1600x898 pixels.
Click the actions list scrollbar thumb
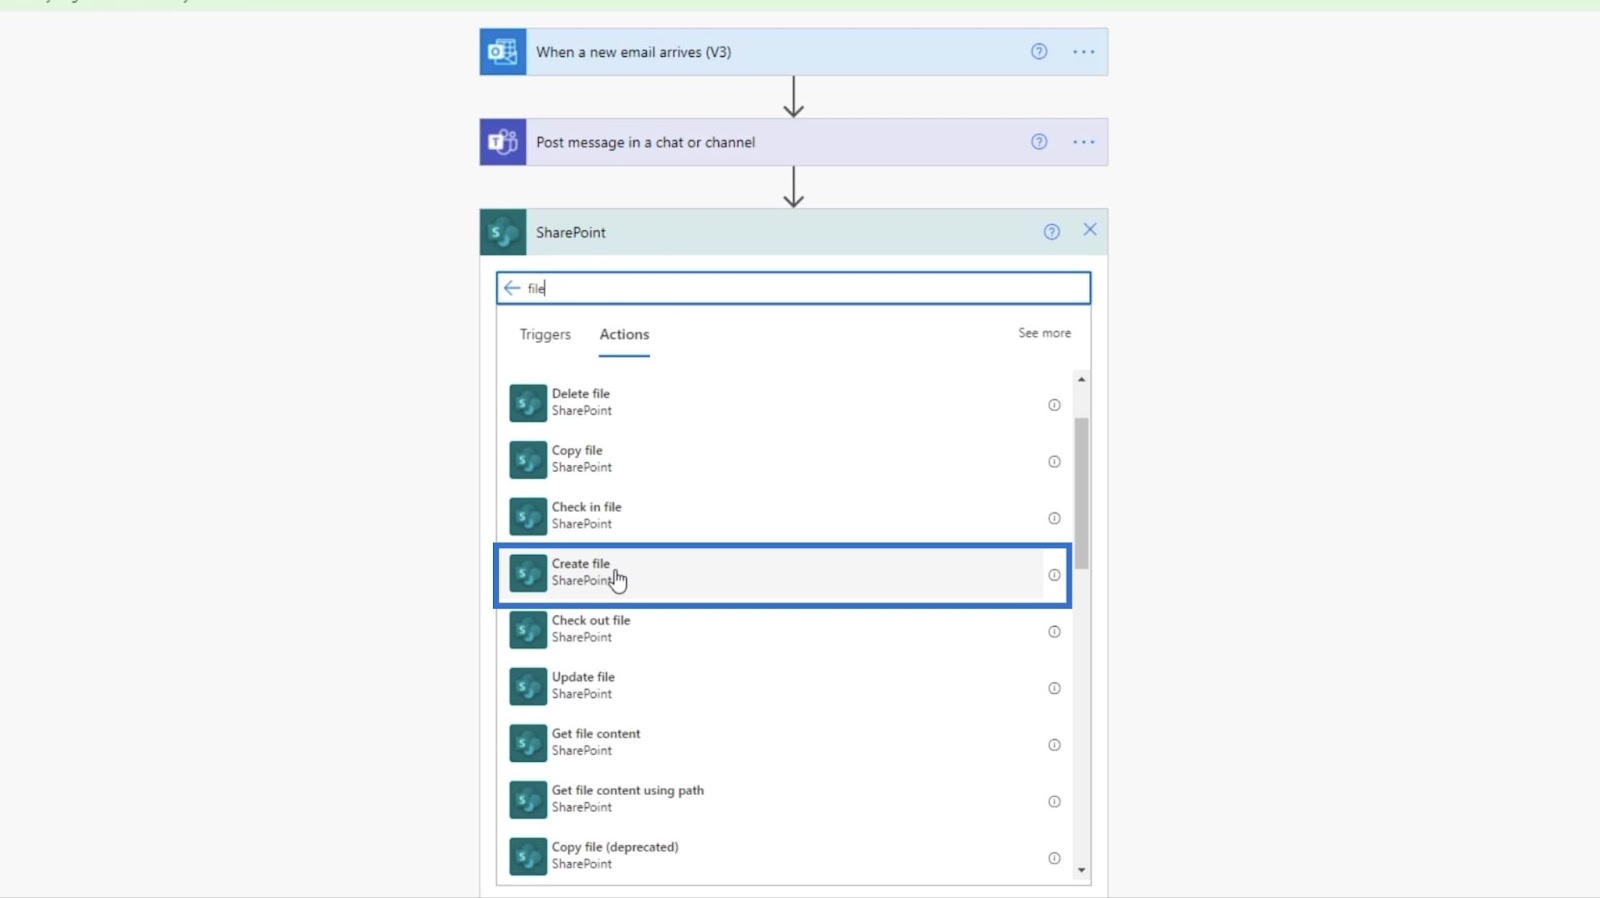pyautogui.click(x=1081, y=494)
